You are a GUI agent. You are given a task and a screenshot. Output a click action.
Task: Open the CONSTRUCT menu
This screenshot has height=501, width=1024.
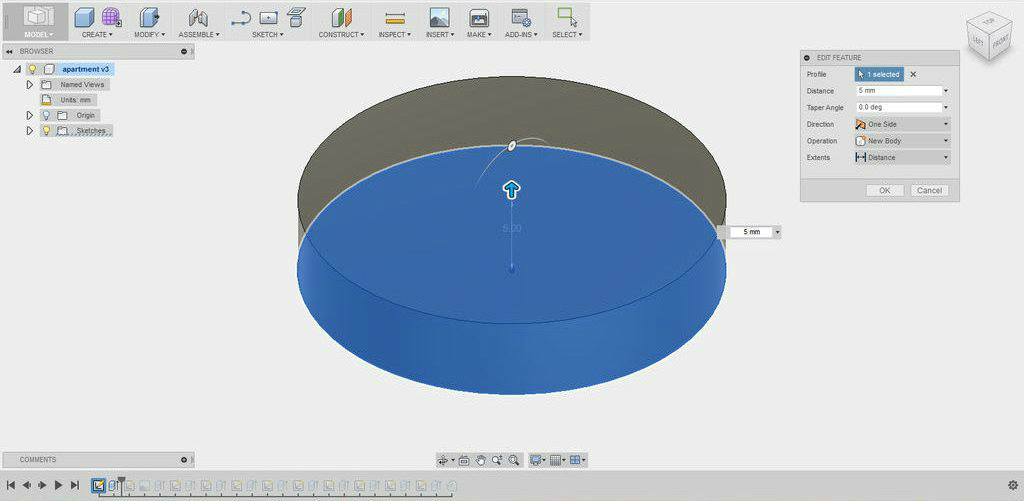(342, 35)
